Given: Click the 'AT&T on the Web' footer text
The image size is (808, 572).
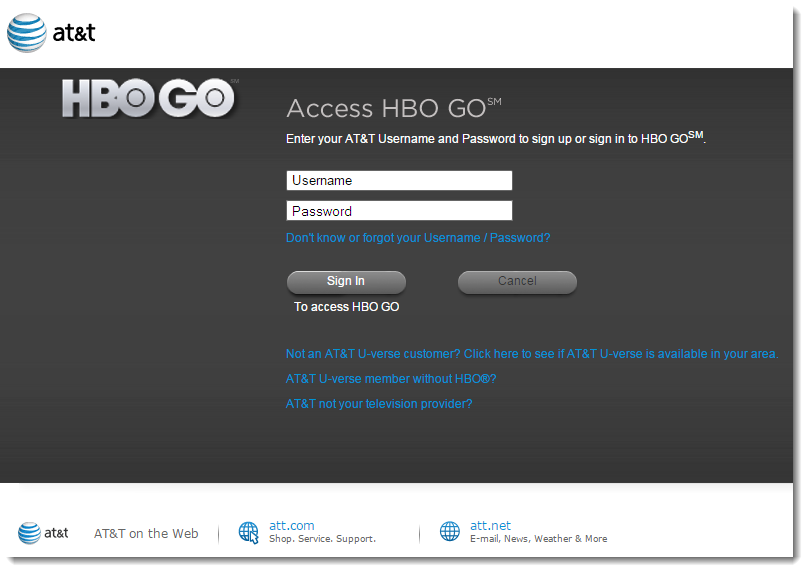Looking at the screenshot, I should pyautogui.click(x=146, y=533).
